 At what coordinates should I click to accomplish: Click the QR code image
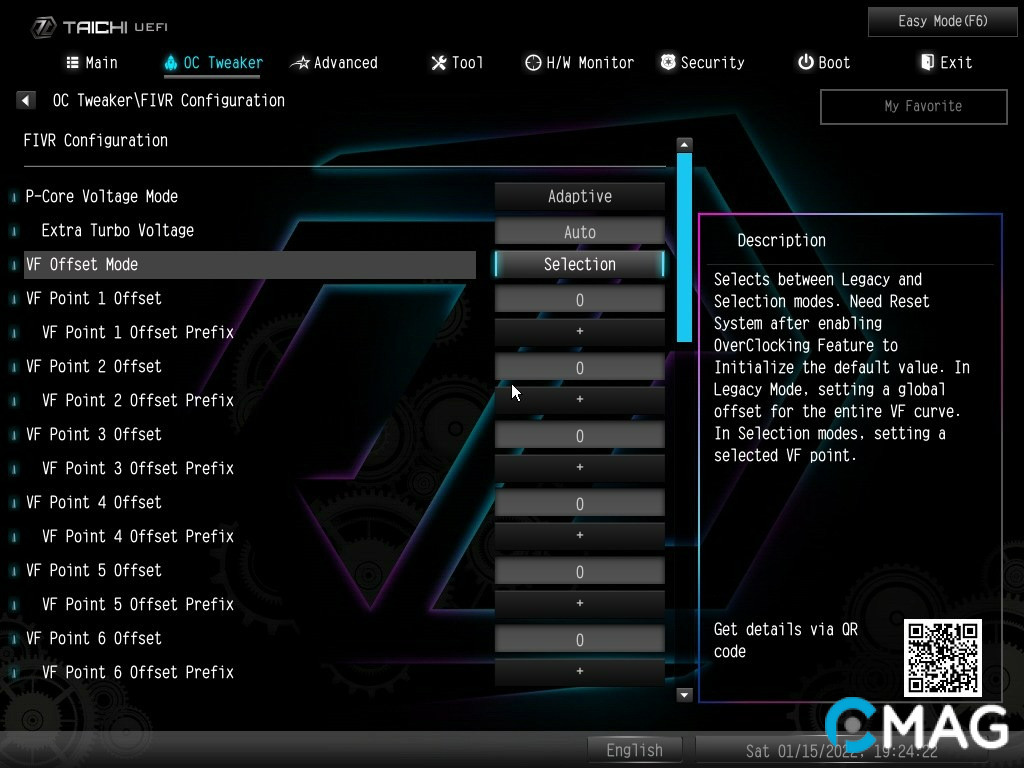pos(942,657)
